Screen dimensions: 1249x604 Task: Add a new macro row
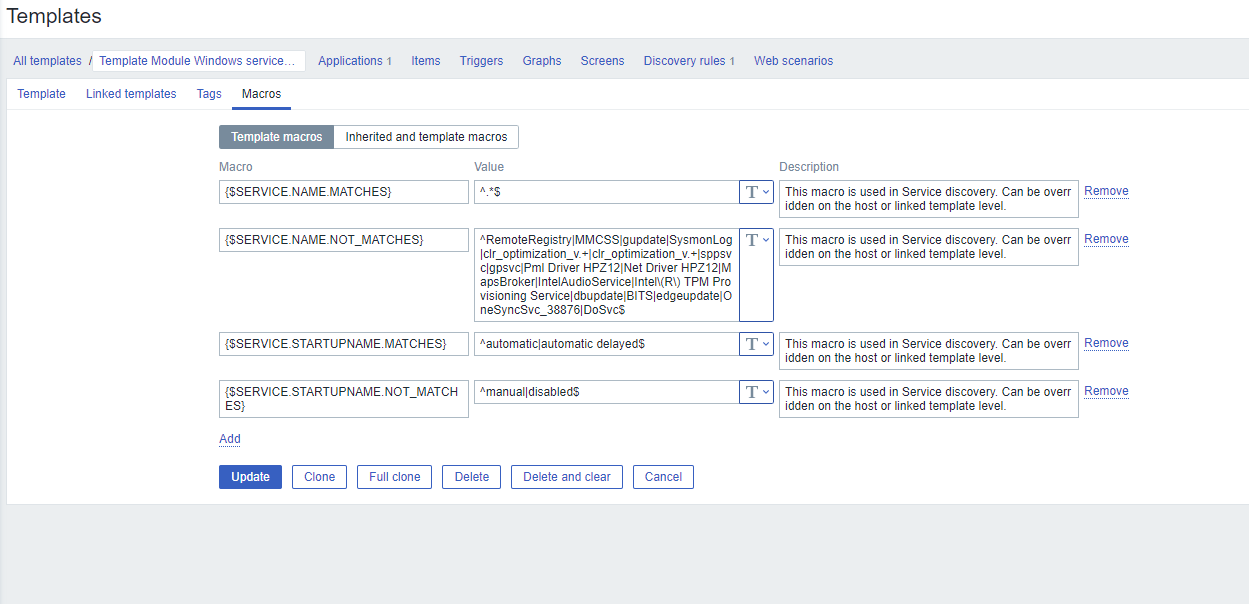(x=230, y=439)
